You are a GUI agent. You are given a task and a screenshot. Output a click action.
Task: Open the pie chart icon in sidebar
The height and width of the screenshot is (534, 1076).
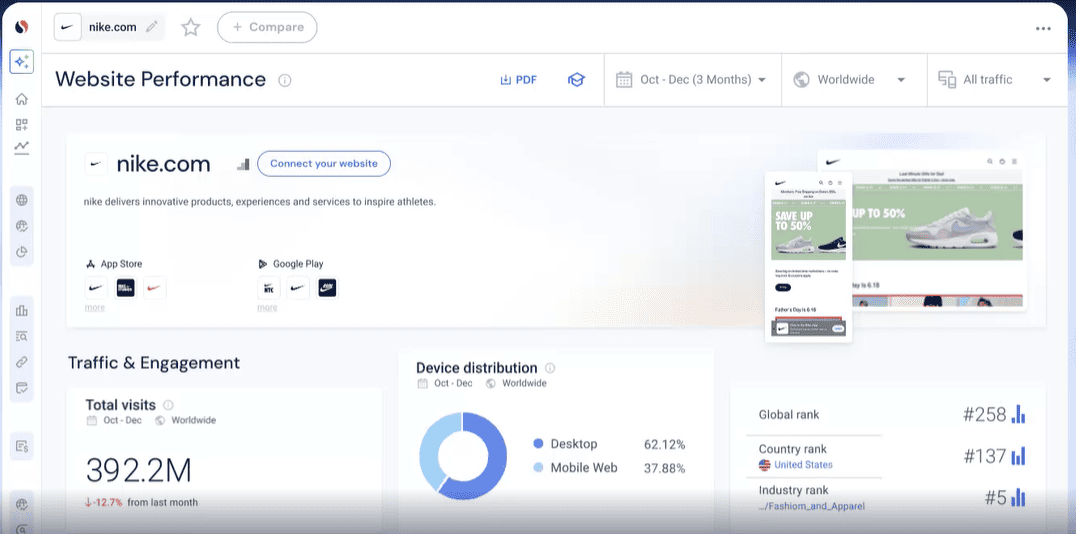[x=21, y=252]
